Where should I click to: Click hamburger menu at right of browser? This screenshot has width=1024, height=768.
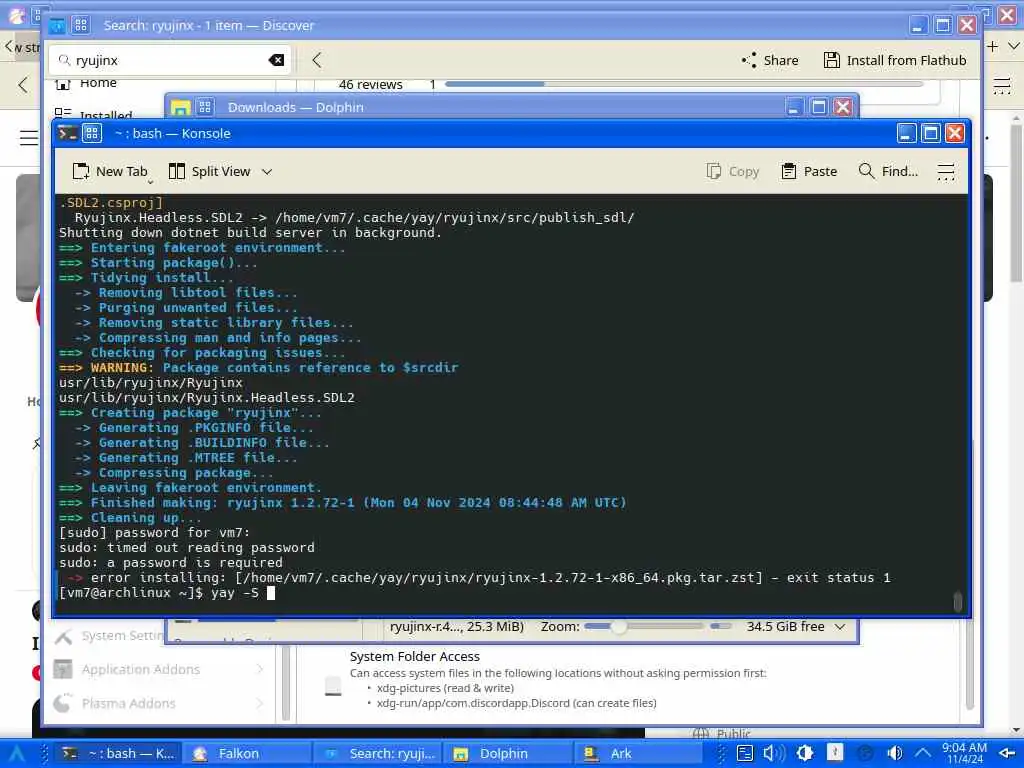pos(1002,86)
